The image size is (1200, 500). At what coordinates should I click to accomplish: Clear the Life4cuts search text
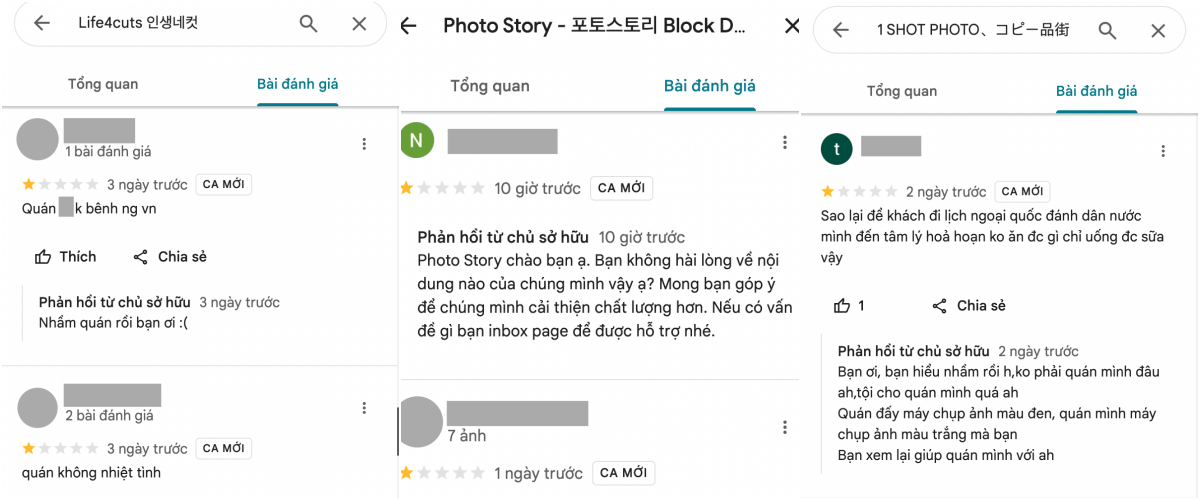tap(359, 23)
